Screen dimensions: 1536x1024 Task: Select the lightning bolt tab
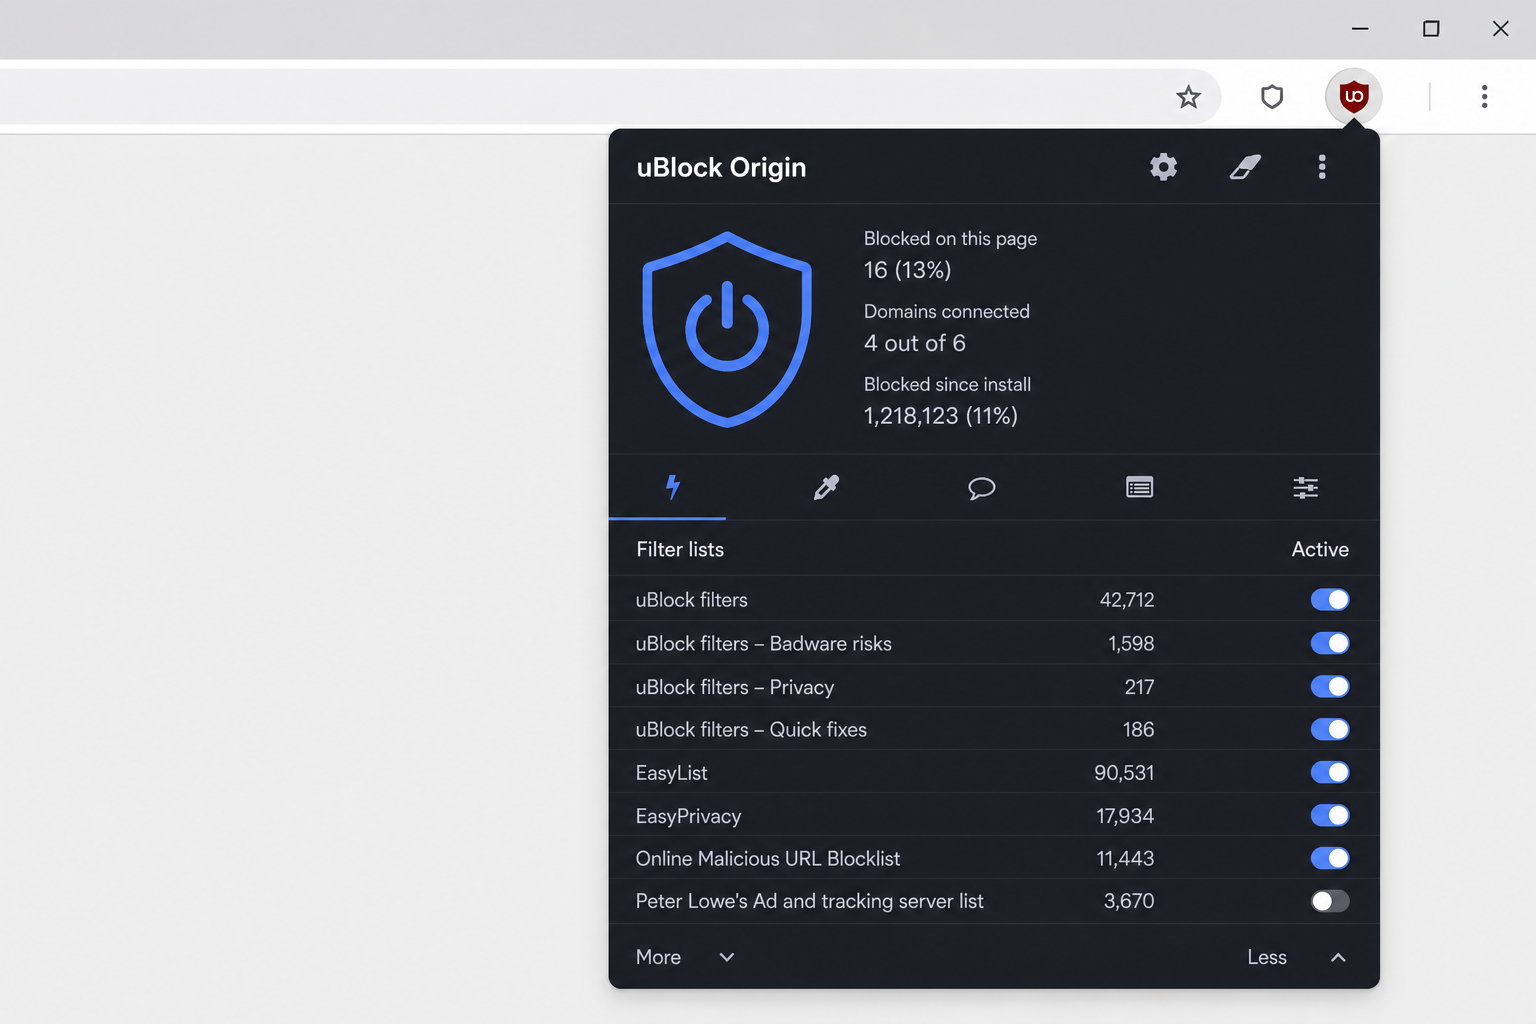pos(673,487)
